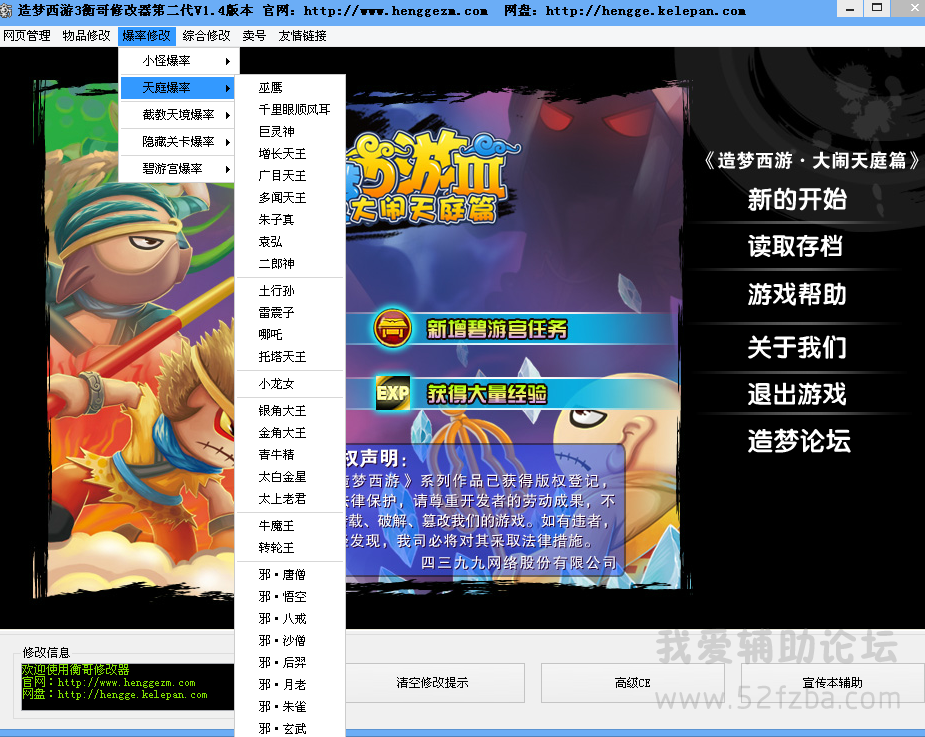The height and width of the screenshot is (737, 925).
Task: Select 二郎神 menu entry
Action: 290,264
